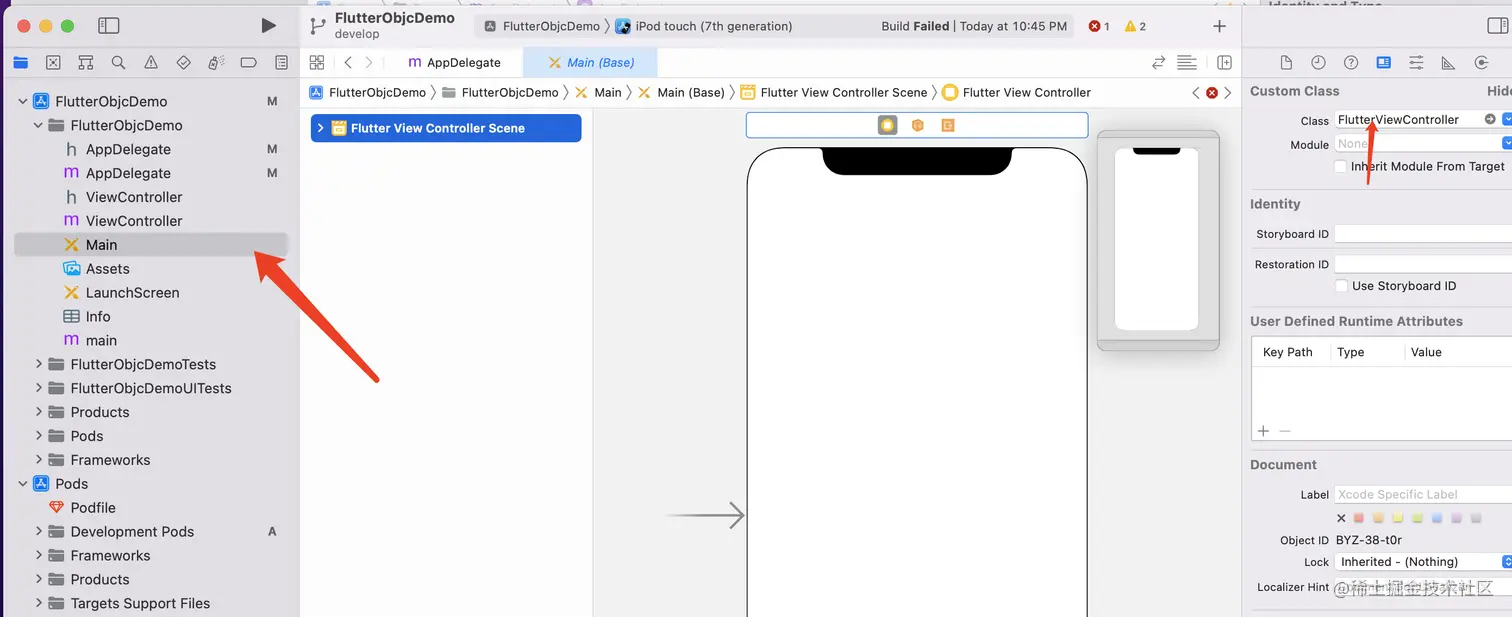The image size is (1512, 617).
Task: Open the Report navigator
Action: click(x=281, y=62)
